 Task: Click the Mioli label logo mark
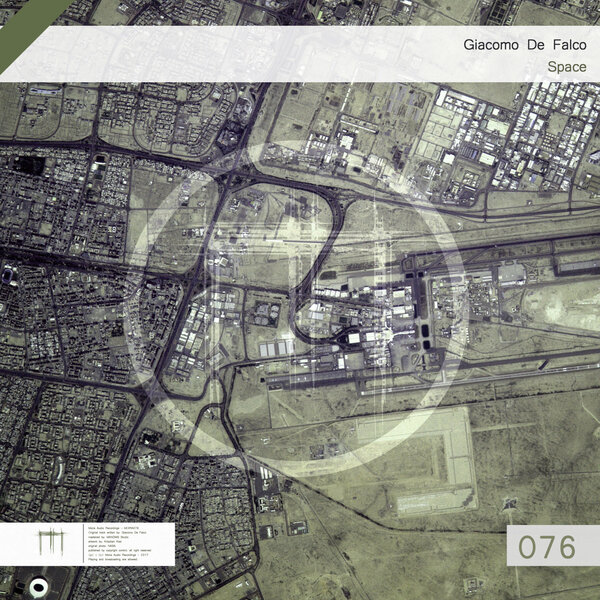51,542
